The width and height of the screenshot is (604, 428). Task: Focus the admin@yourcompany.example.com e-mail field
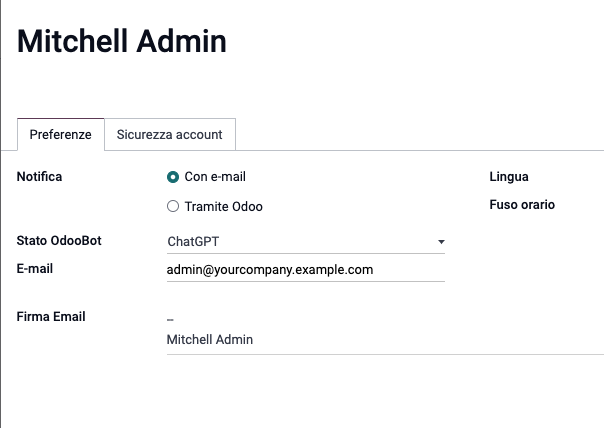tap(300, 270)
